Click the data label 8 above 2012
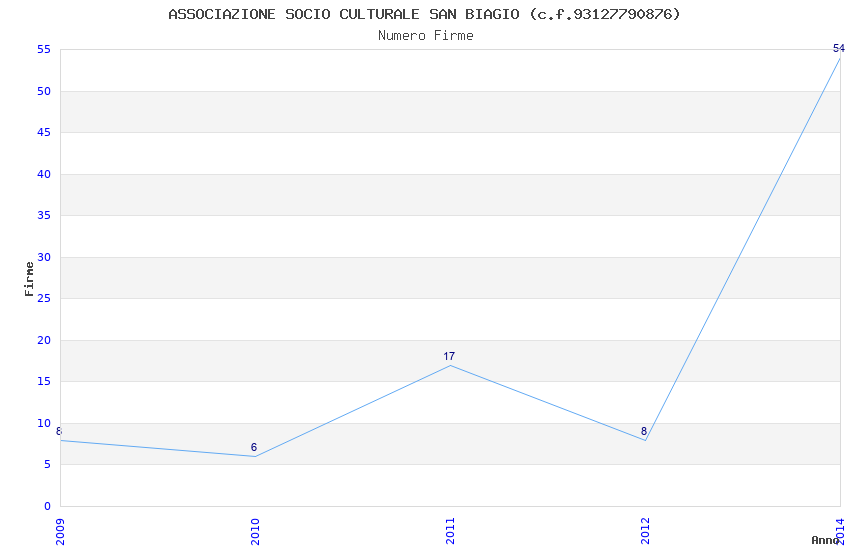This screenshot has height=550, width=850. point(643,431)
